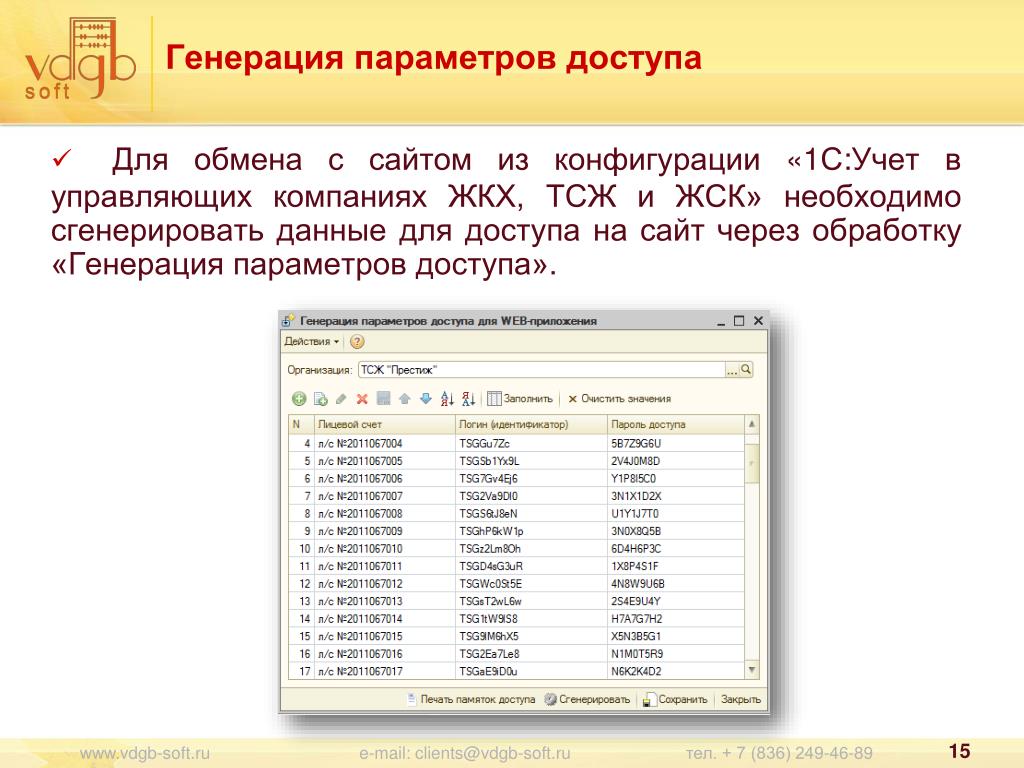Select cell л/с №2011067015
This screenshot has width=1024, height=768.
[x=384, y=637]
